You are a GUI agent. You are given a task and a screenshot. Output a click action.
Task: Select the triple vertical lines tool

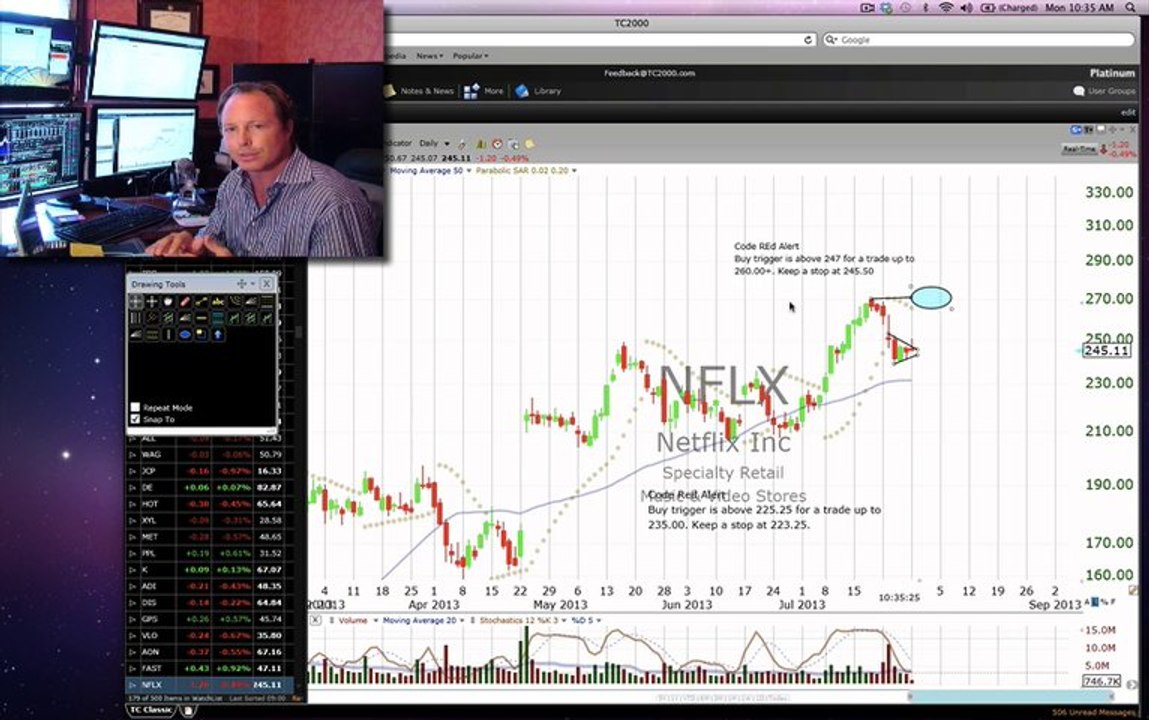pyautogui.click(x=136, y=318)
